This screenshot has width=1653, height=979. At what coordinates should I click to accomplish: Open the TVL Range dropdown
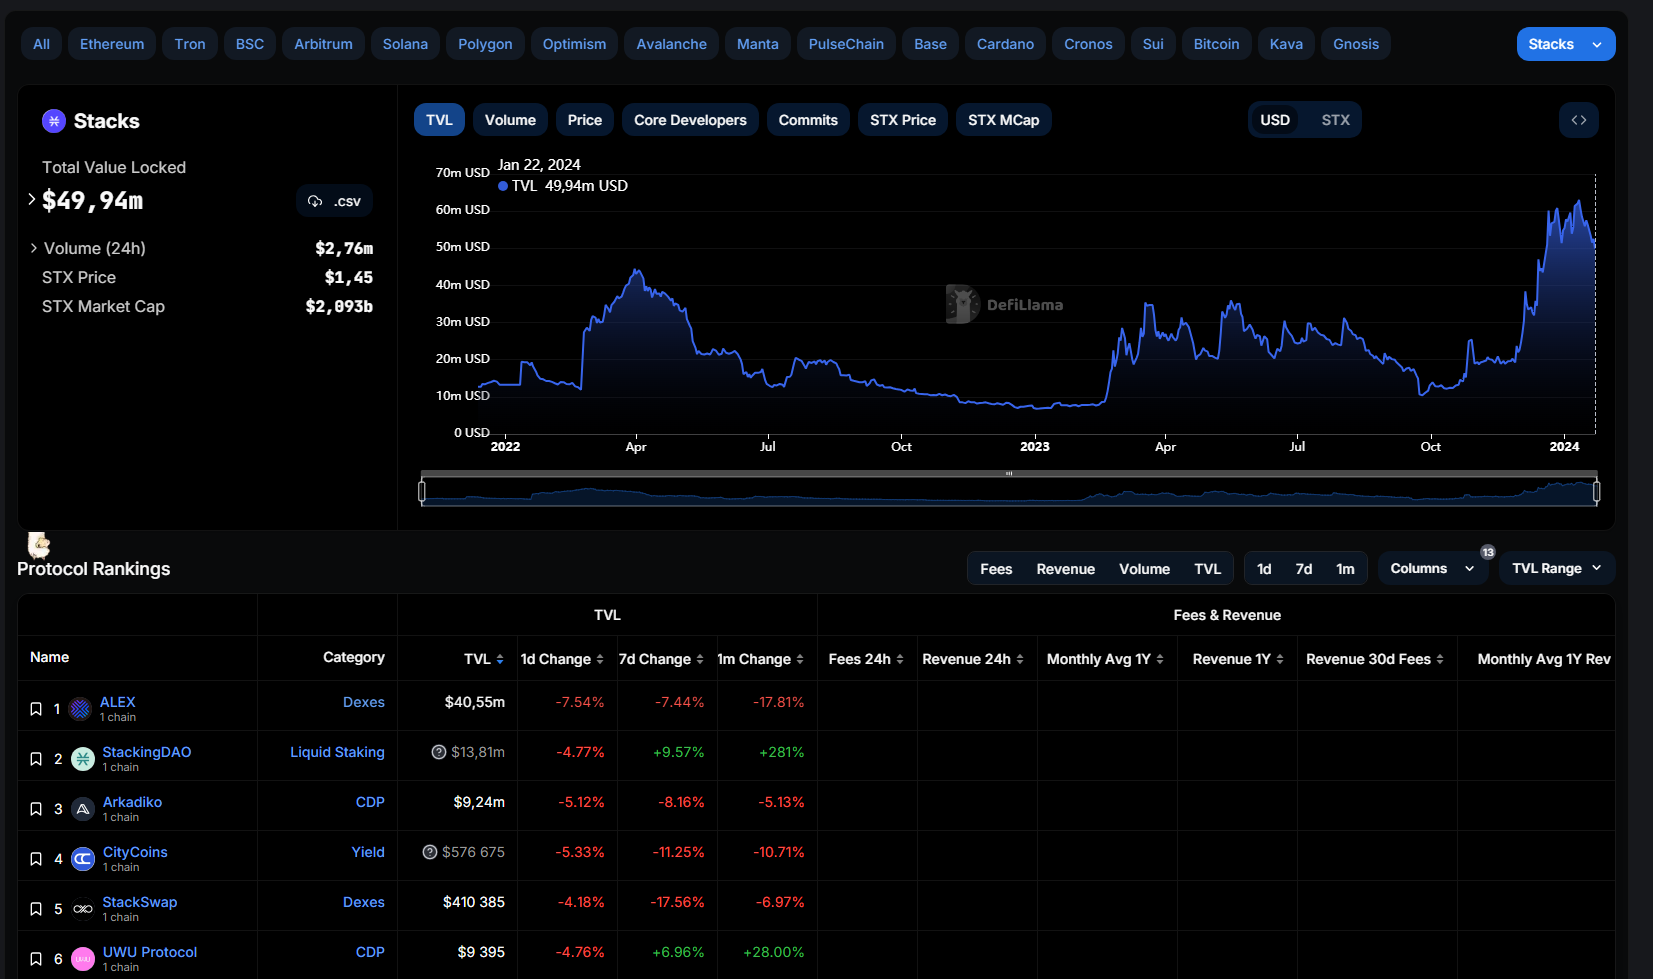(1557, 568)
